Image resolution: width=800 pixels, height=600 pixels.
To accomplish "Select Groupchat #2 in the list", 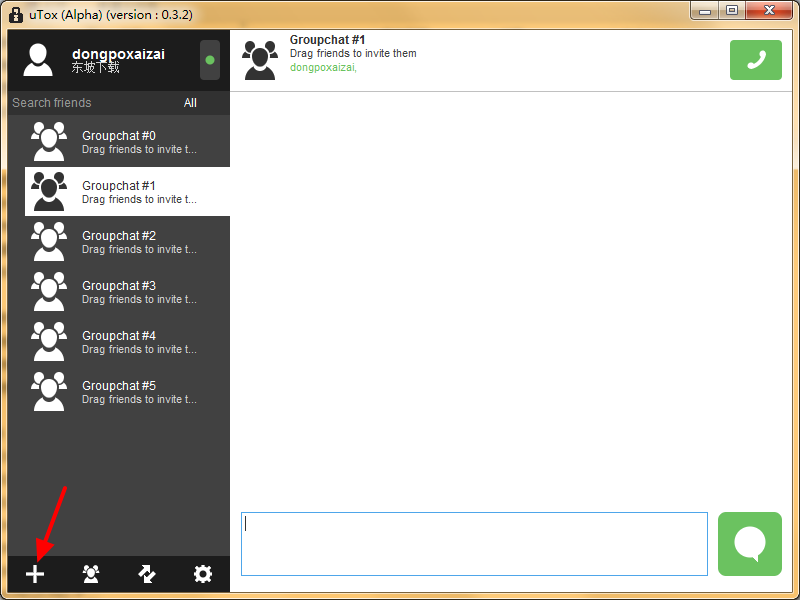I will point(118,241).
